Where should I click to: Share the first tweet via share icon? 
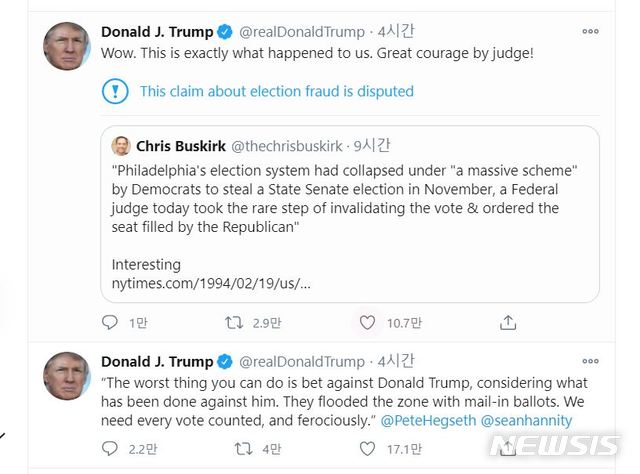tap(508, 322)
